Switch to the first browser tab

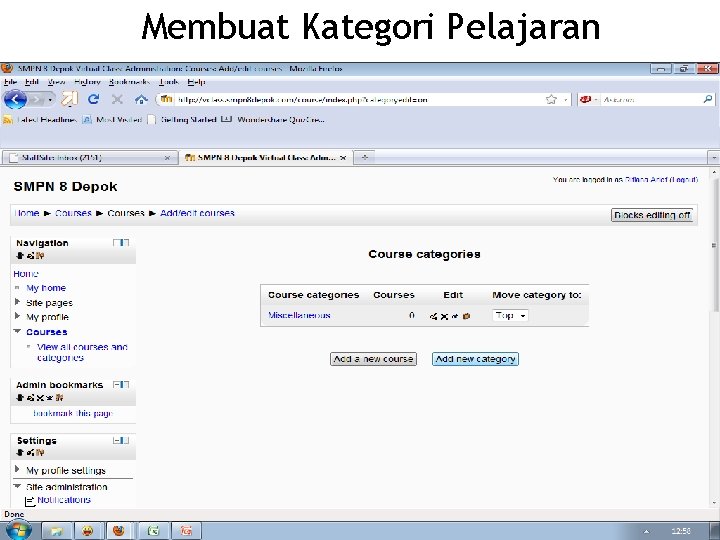coord(90,158)
